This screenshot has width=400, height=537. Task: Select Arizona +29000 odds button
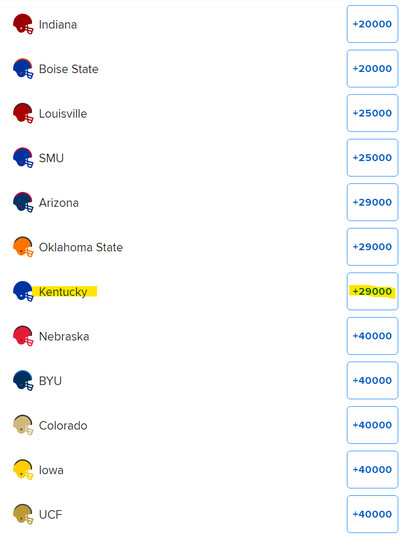pyautogui.click(x=372, y=202)
